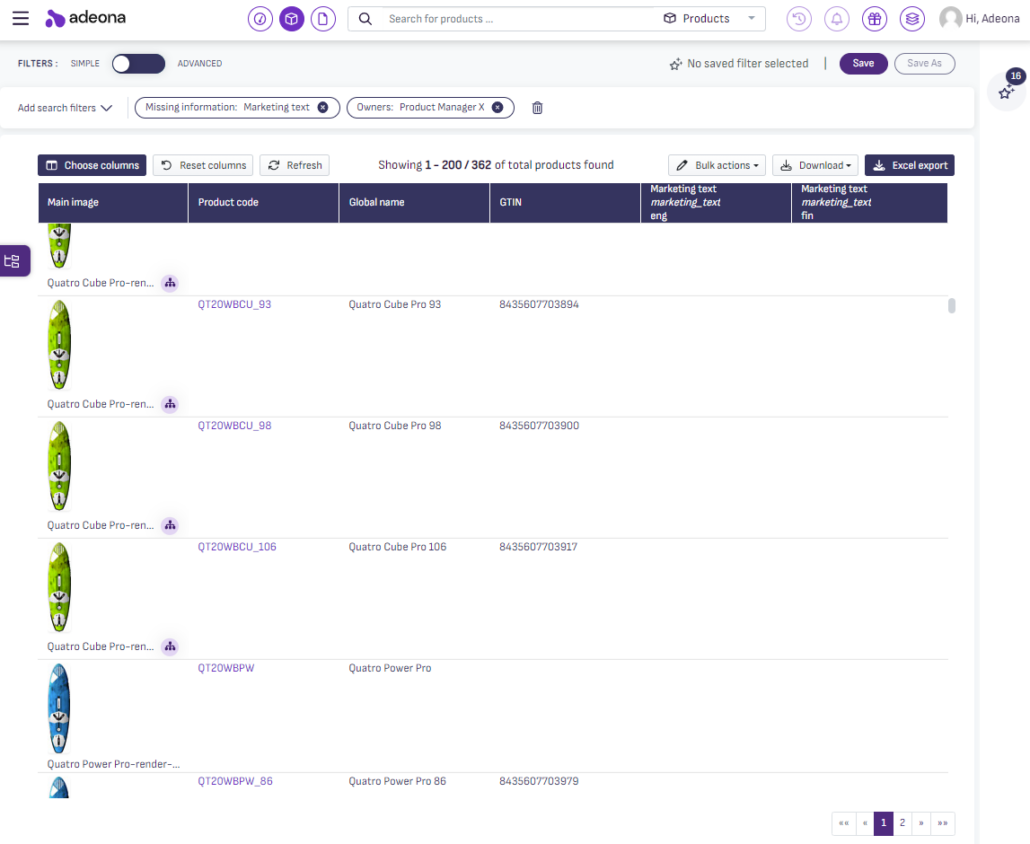Click Excel export button
Viewport: 1030px width, 844px height.
[x=909, y=166]
